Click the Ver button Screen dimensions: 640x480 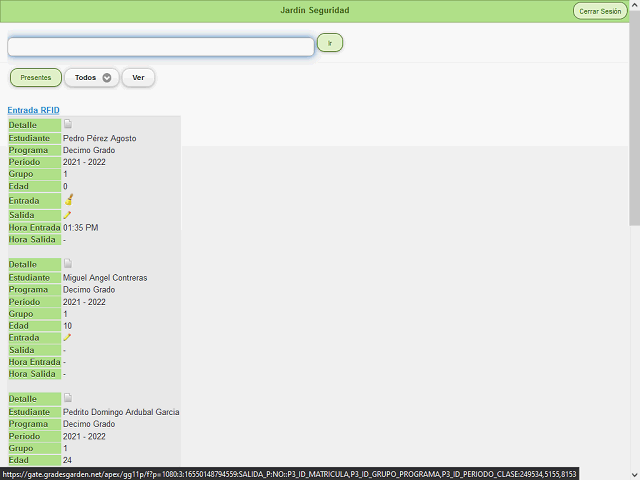point(138,78)
